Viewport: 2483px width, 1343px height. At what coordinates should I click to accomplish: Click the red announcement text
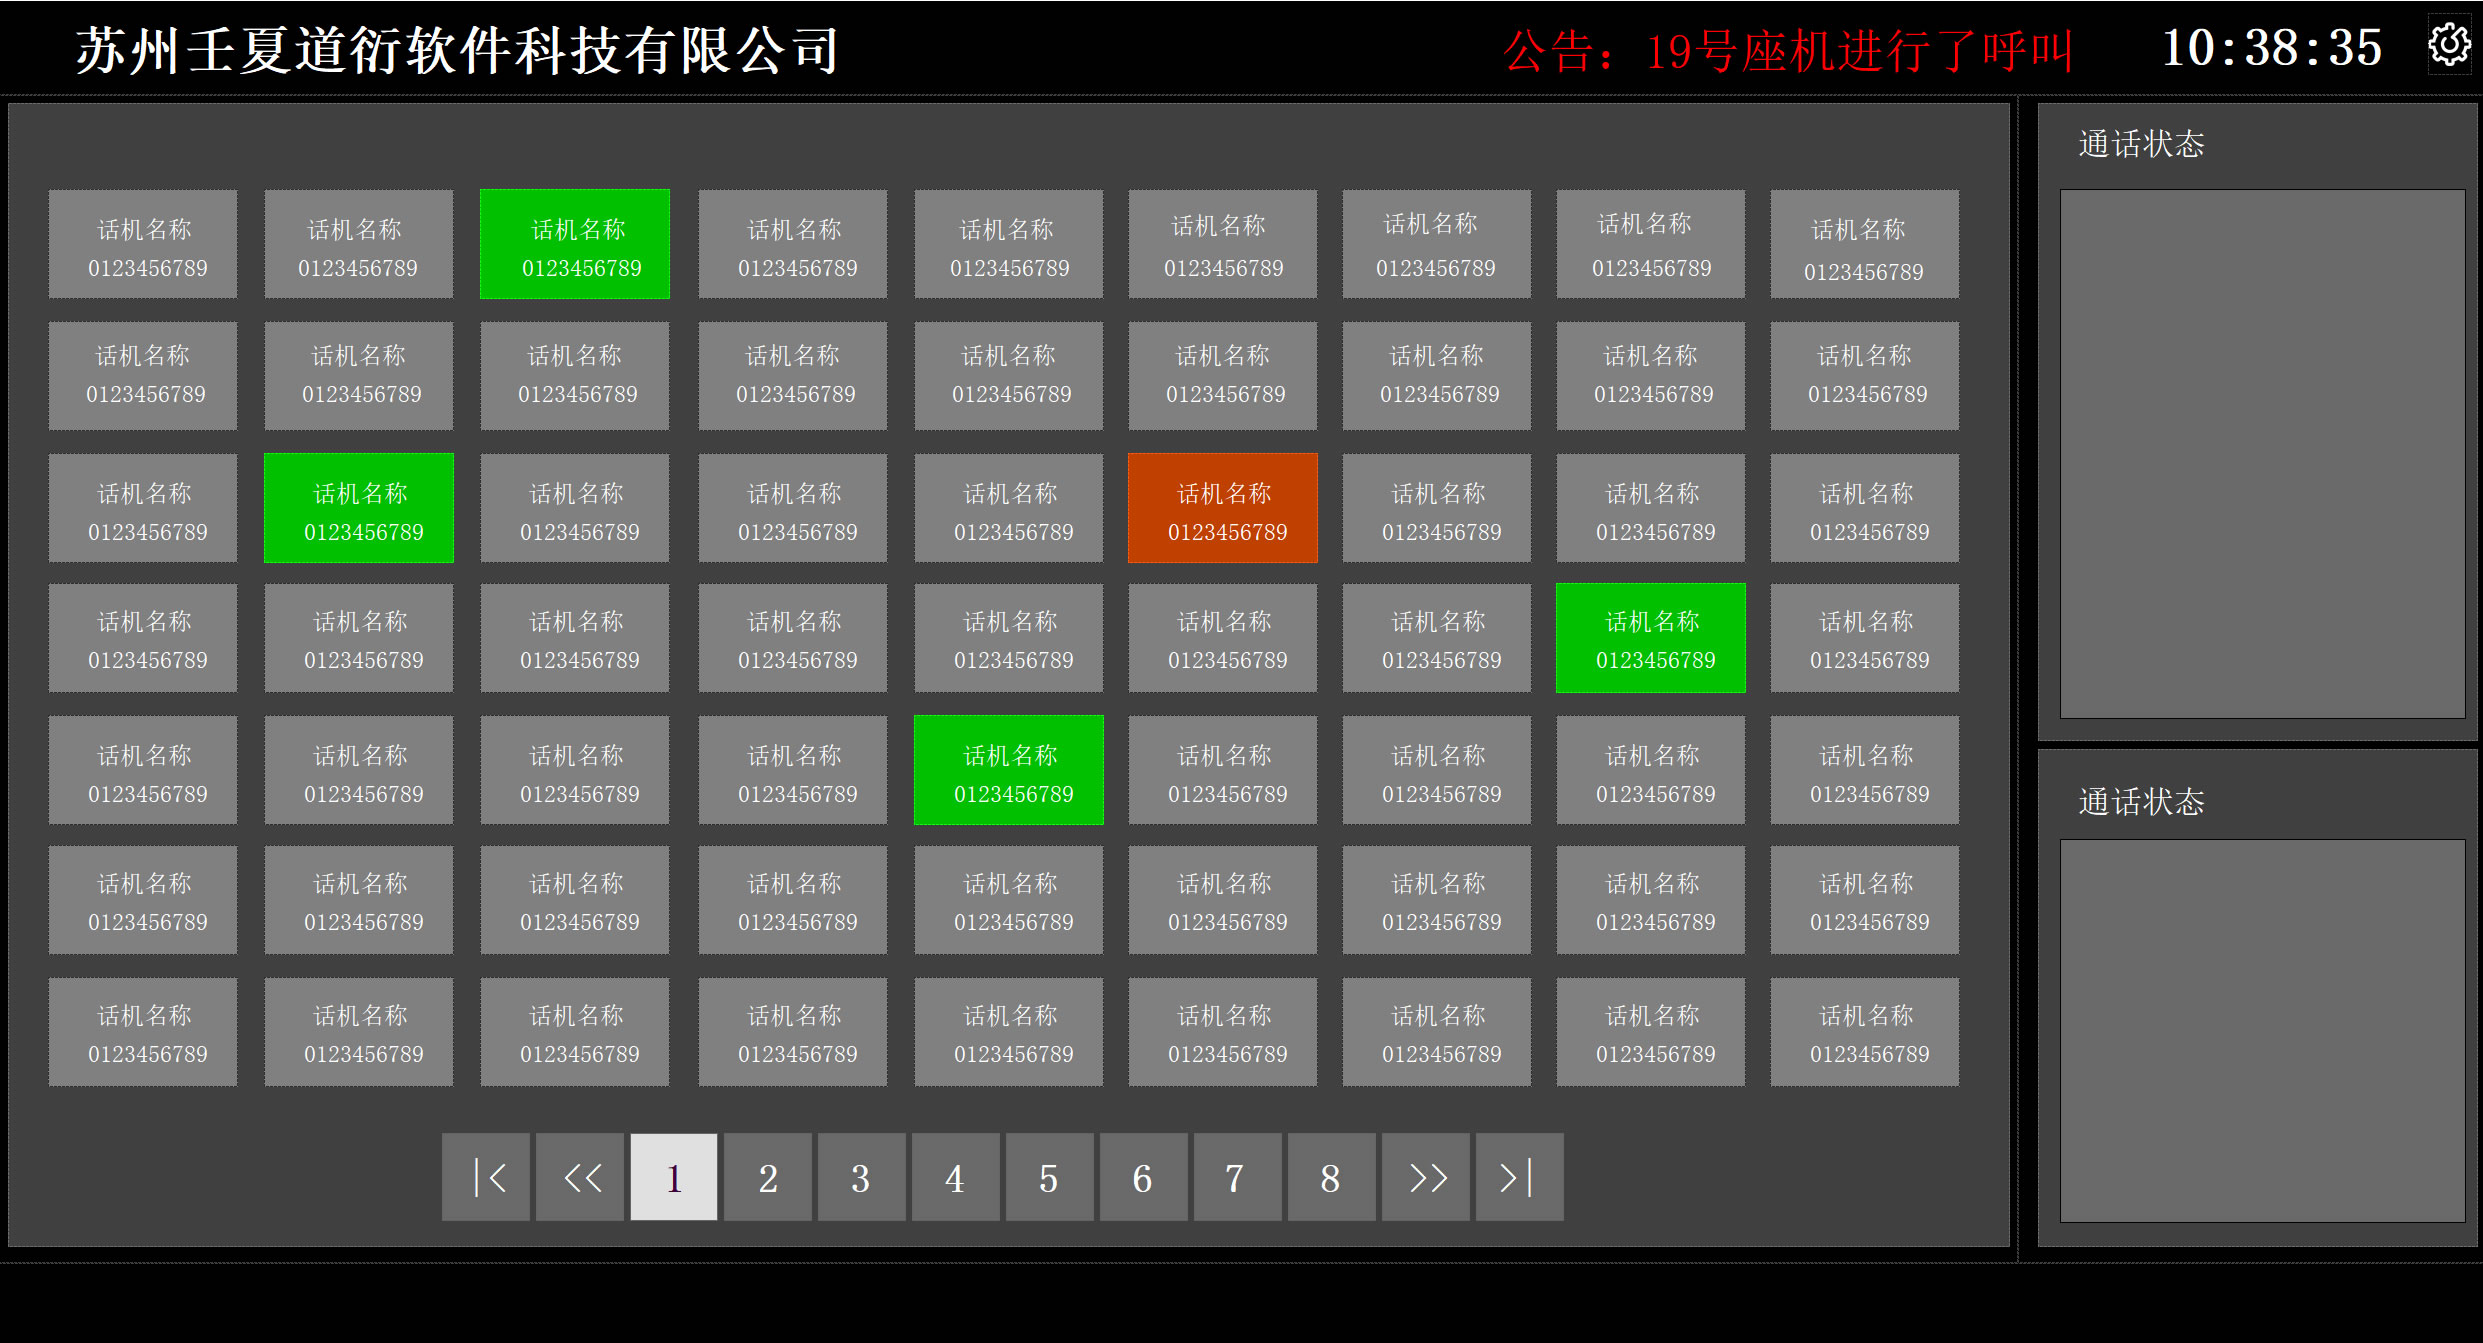click(x=1788, y=51)
